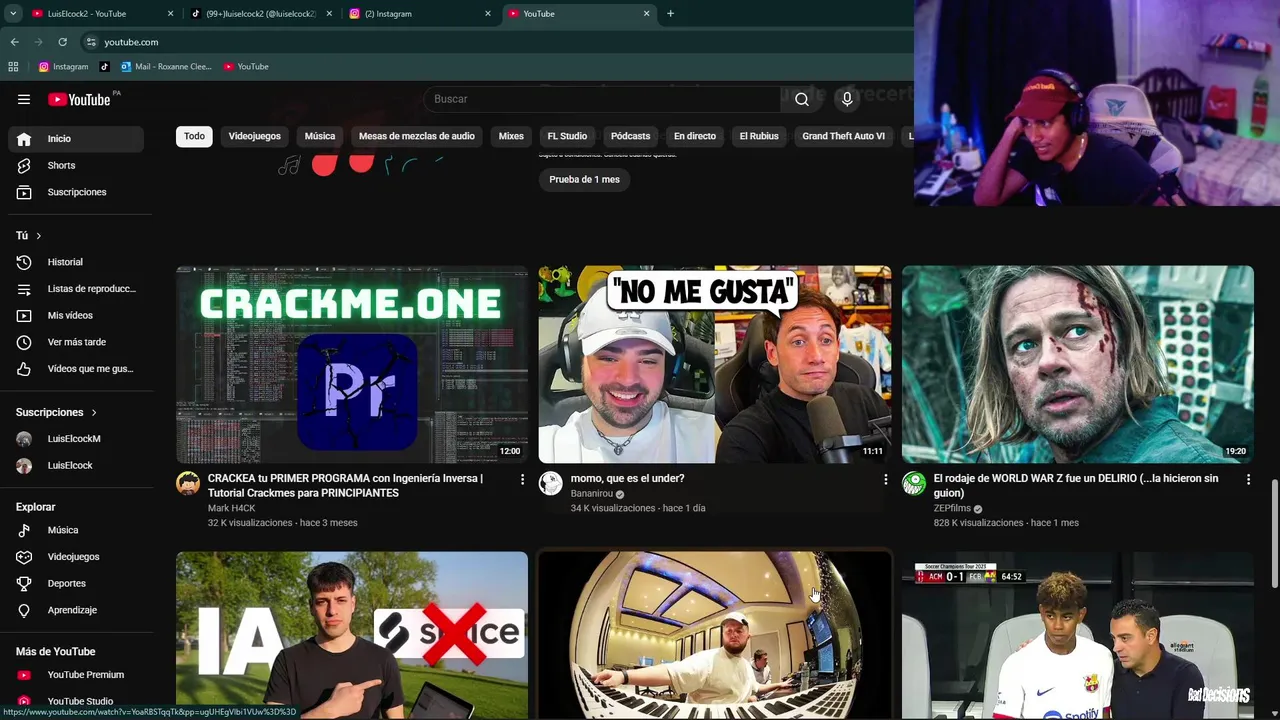Go back in browser
Image resolution: width=1280 pixels, height=720 pixels.
14,42
